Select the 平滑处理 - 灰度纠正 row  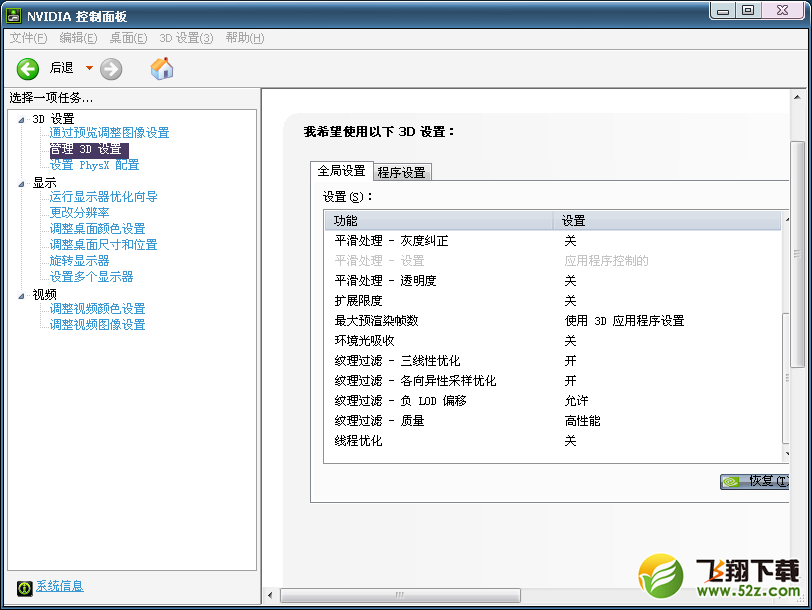pyautogui.click(x=553, y=241)
